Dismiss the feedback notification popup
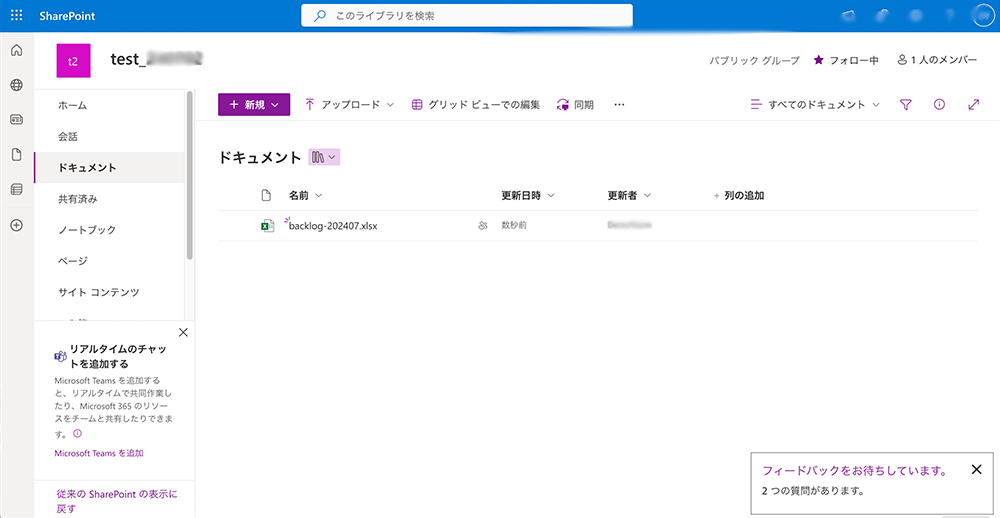Image resolution: width=1000 pixels, height=518 pixels. pos(977,469)
